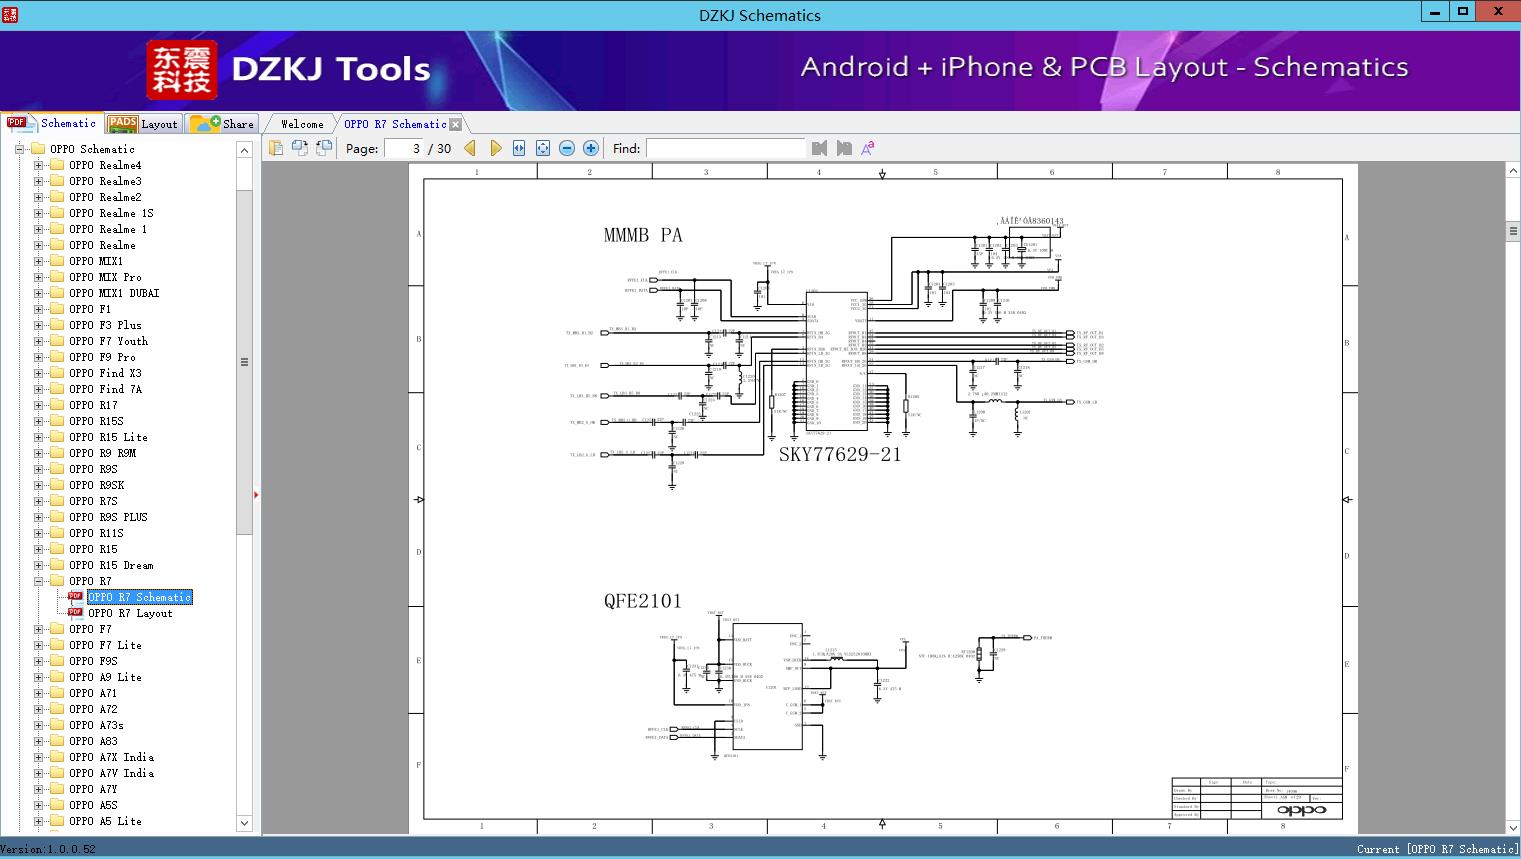
Task: Select the OPPO MIX1 DUBAI tree item
Action: pyautogui.click(x=114, y=293)
